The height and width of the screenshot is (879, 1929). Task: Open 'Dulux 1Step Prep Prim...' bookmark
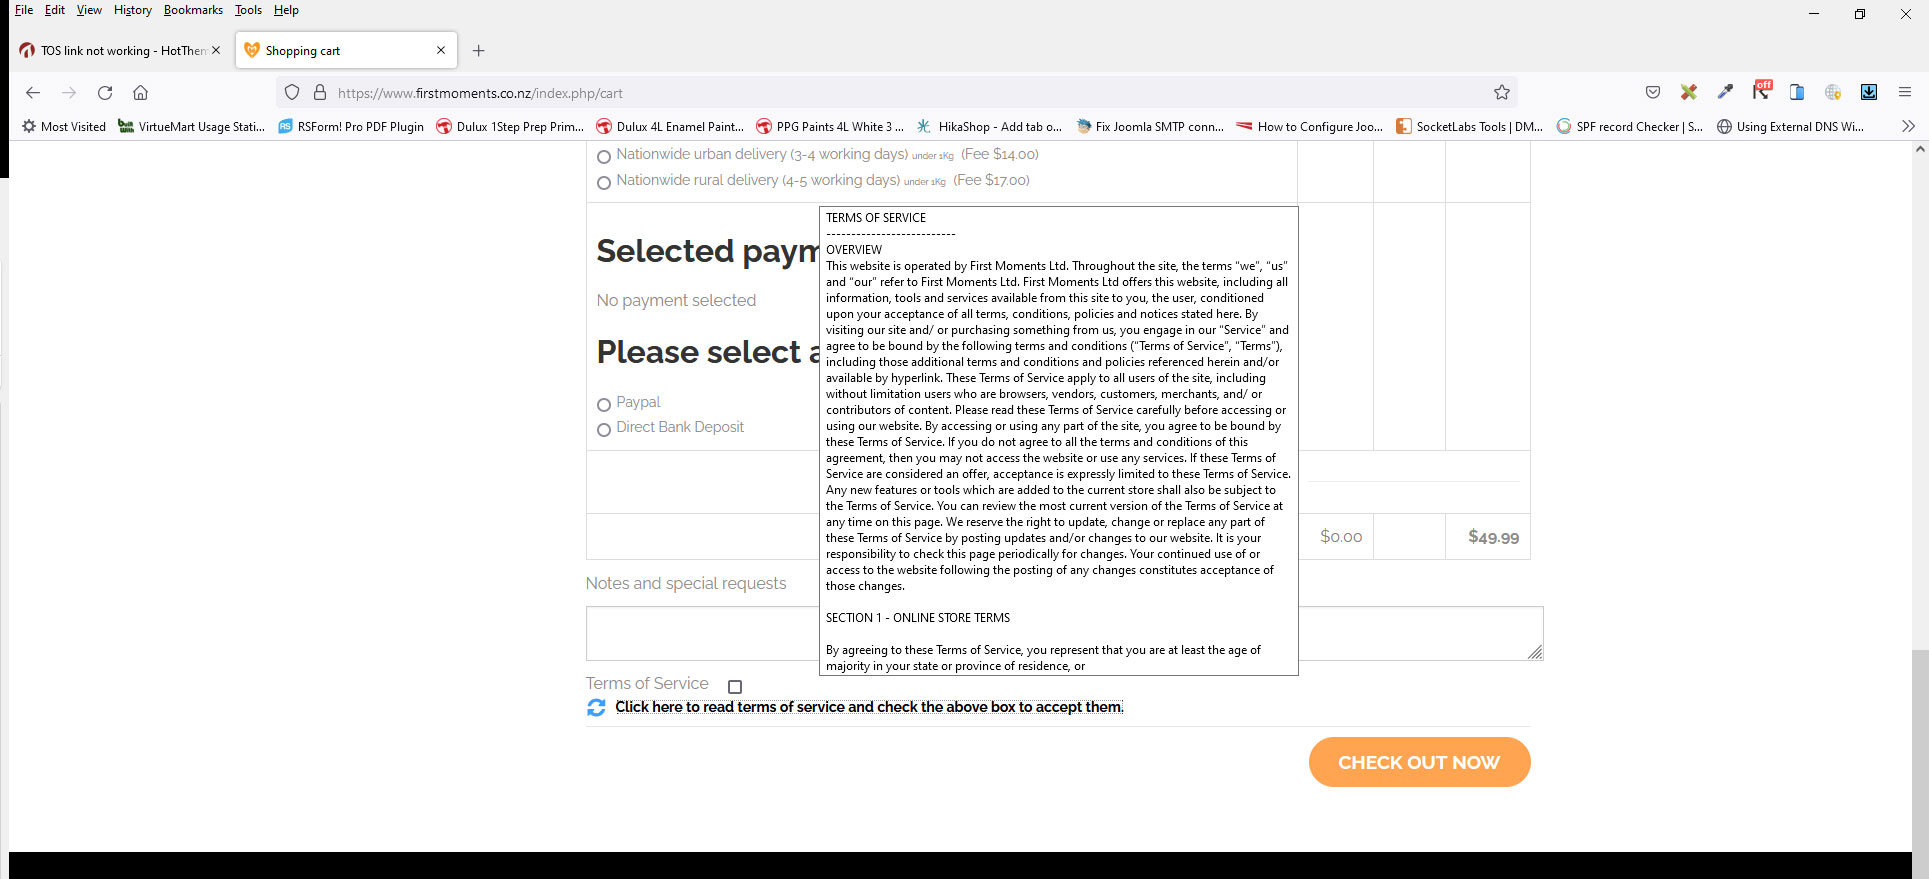[x=510, y=127]
